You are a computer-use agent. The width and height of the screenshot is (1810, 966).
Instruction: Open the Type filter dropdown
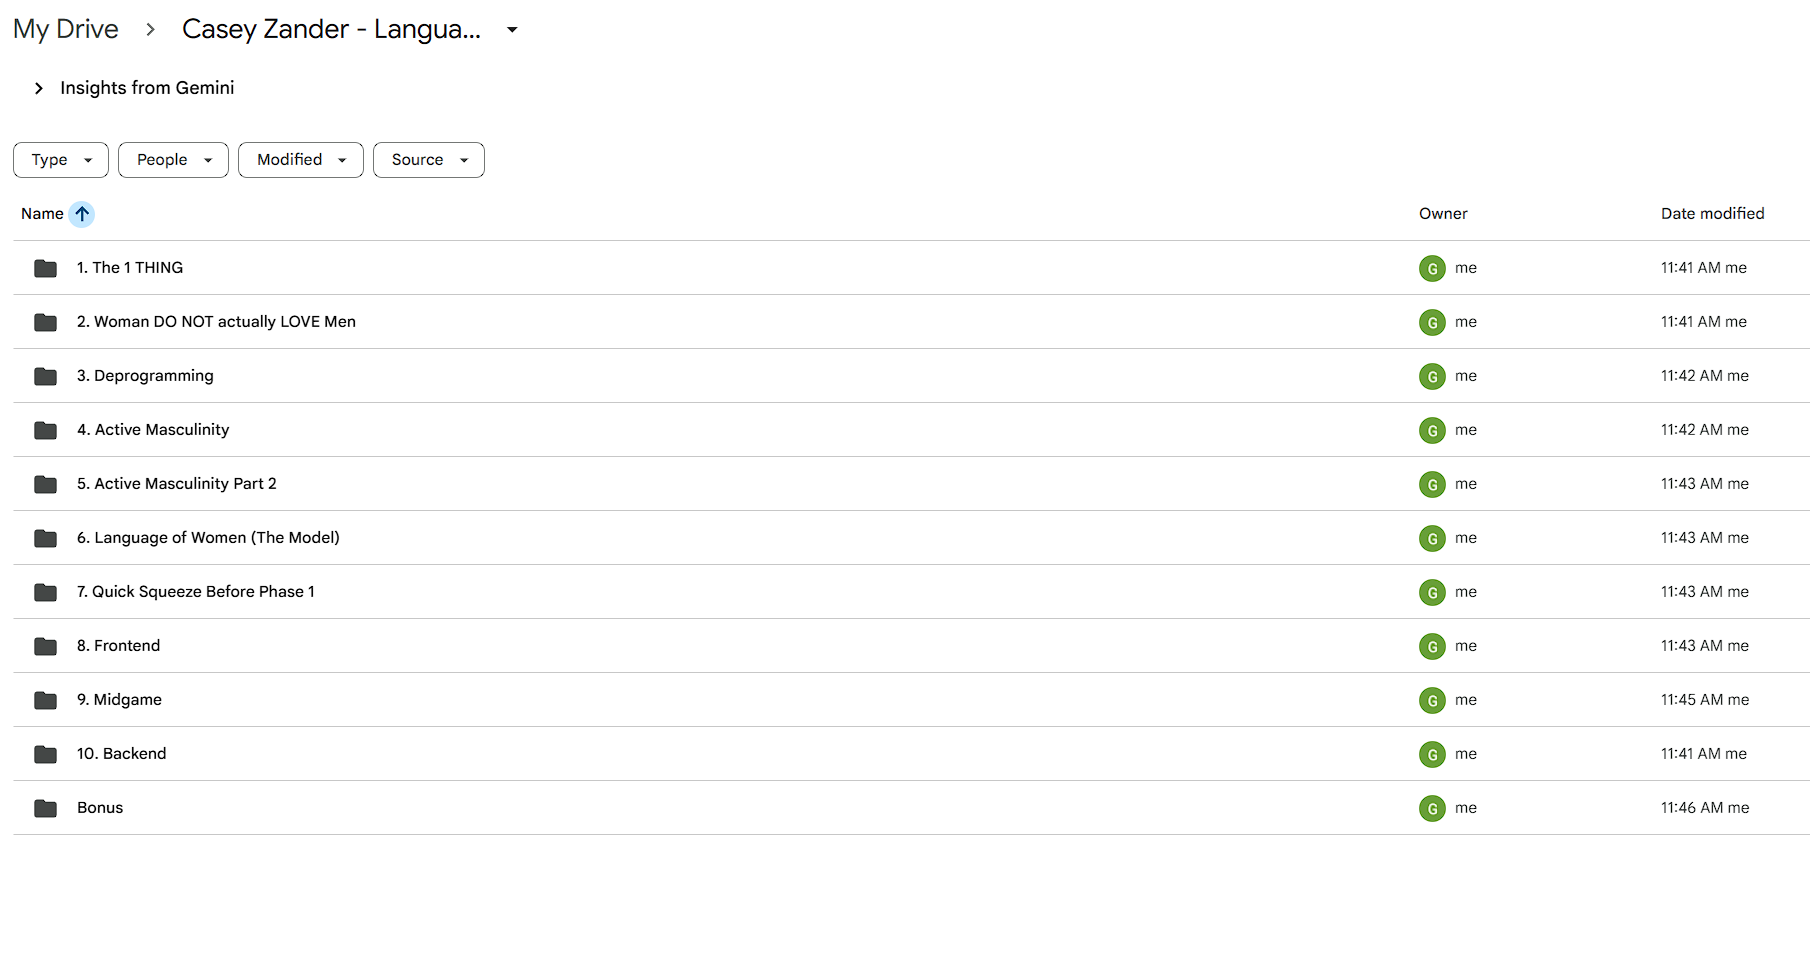(x=61, y=160)
